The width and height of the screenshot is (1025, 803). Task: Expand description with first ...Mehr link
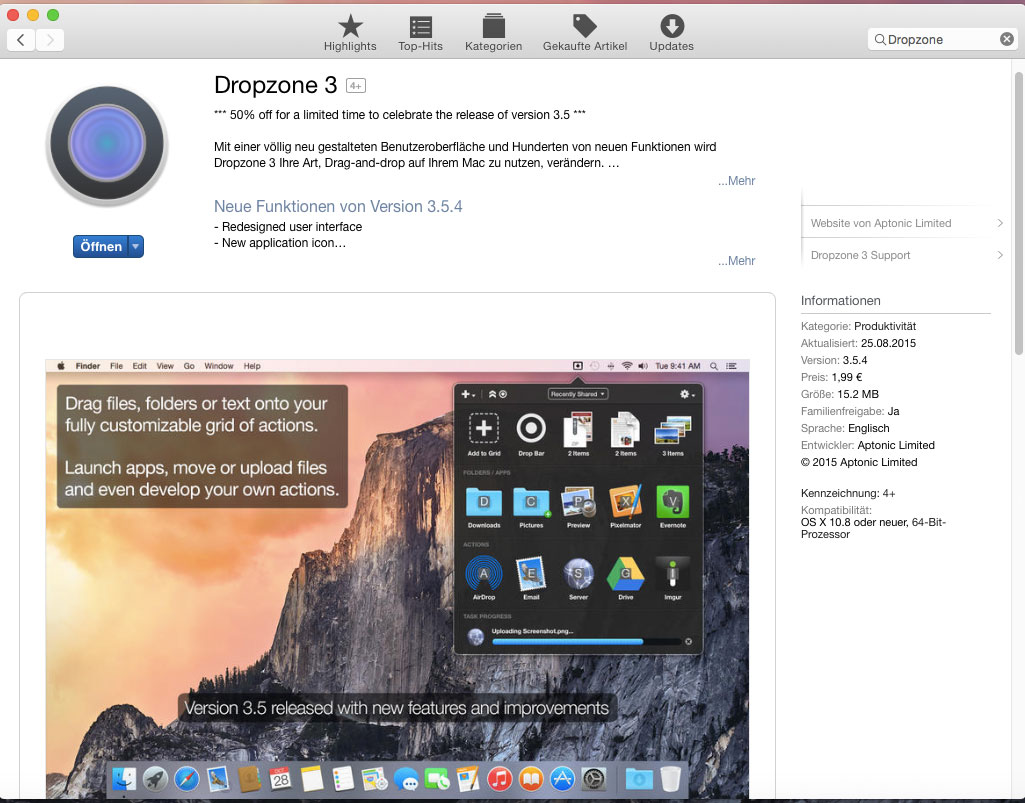pyautogui.click(x=736, y=180)
